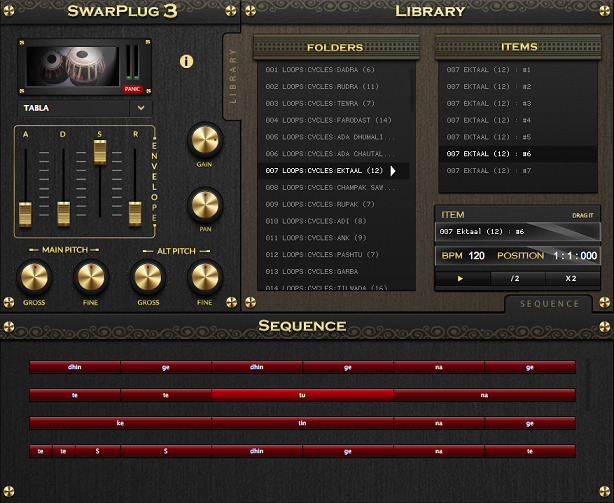Click the 007 Ektaal (12) : #6 item field
Image resolution: width=614 pixels, height=503 pixels.
coord(518,232)
